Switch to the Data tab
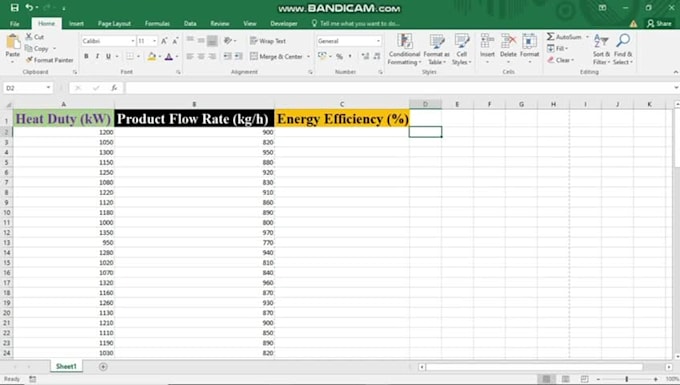Viewport: 680px width, 385px height. (x=190, y=23)
